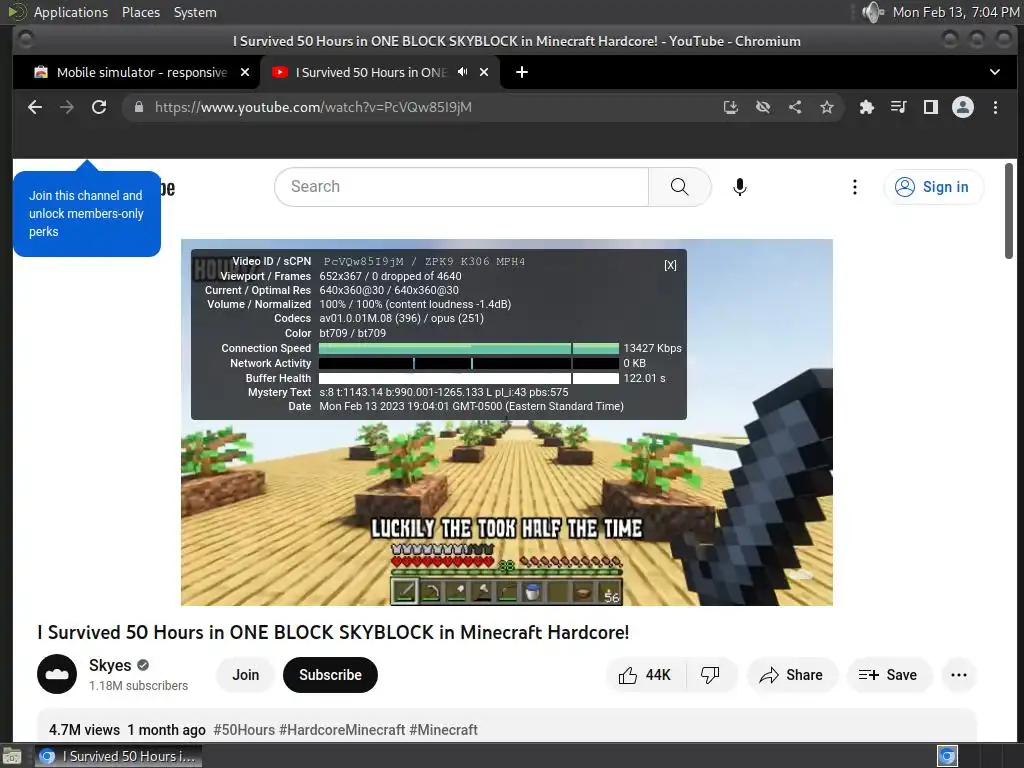Screen dimensions: 1024x768
Task: Mute the tab using the speaker icon
Action: pyautogui.click(x=462, y=72)
